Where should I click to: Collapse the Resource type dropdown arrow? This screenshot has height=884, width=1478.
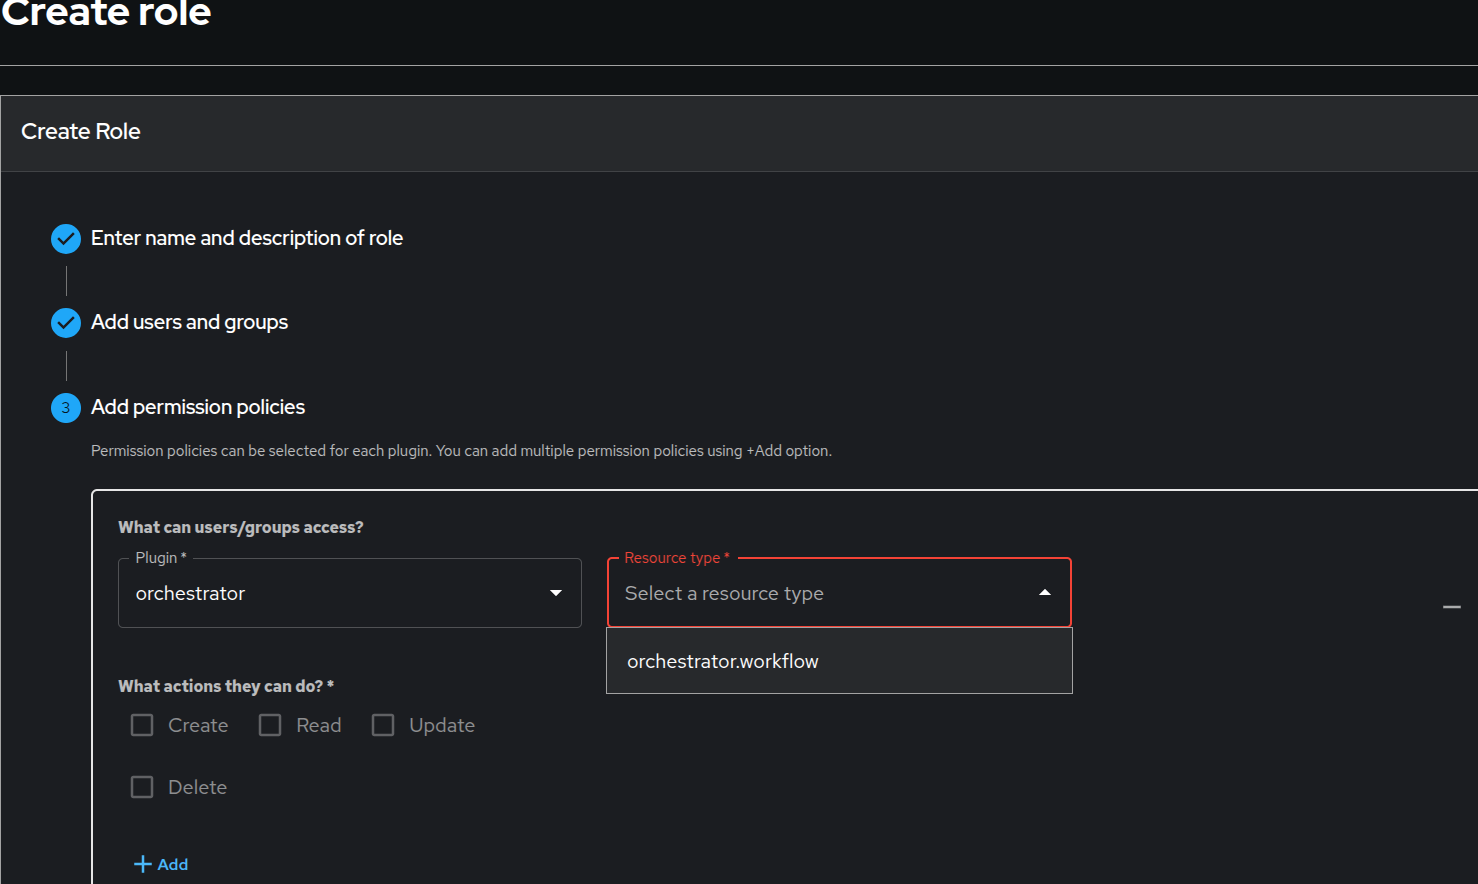1045,593
